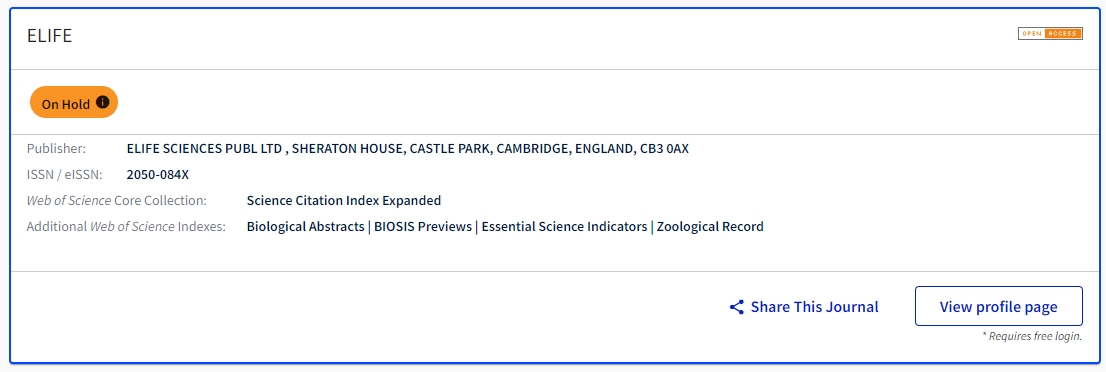Click the ELIFE journal title
This screenshot has width=1106, height=372.
click(49, 36)
